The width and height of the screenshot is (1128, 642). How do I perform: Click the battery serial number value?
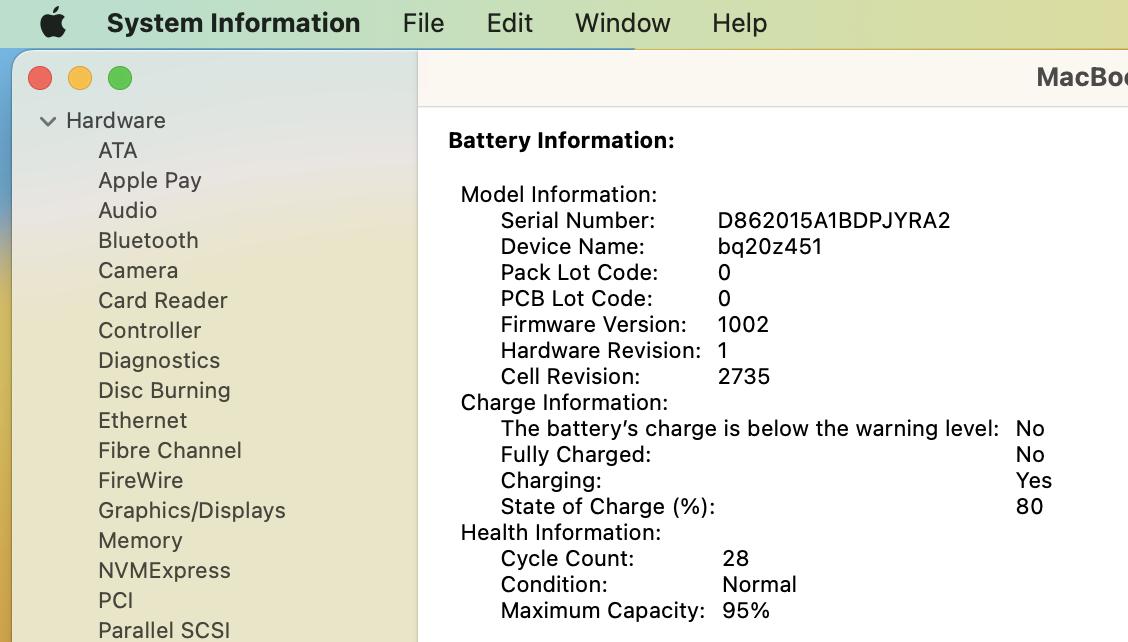(834, 220)
